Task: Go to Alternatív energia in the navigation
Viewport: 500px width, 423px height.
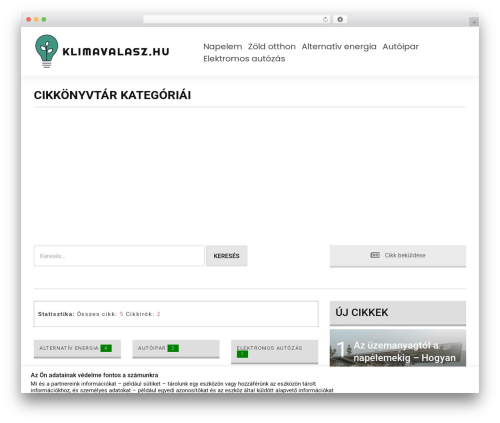Action: point(339,47)
